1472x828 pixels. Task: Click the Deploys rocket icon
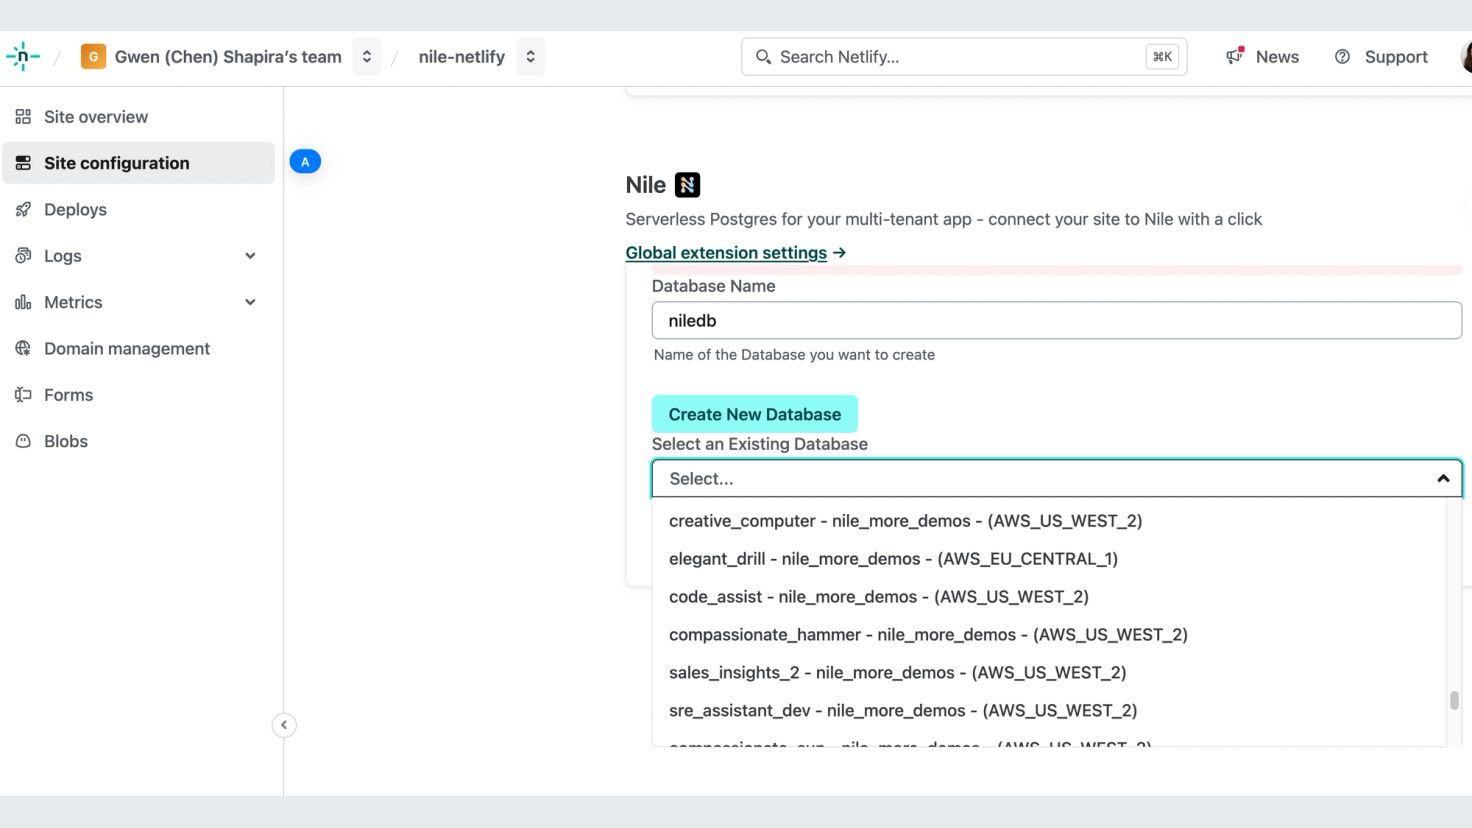(23, 209)
